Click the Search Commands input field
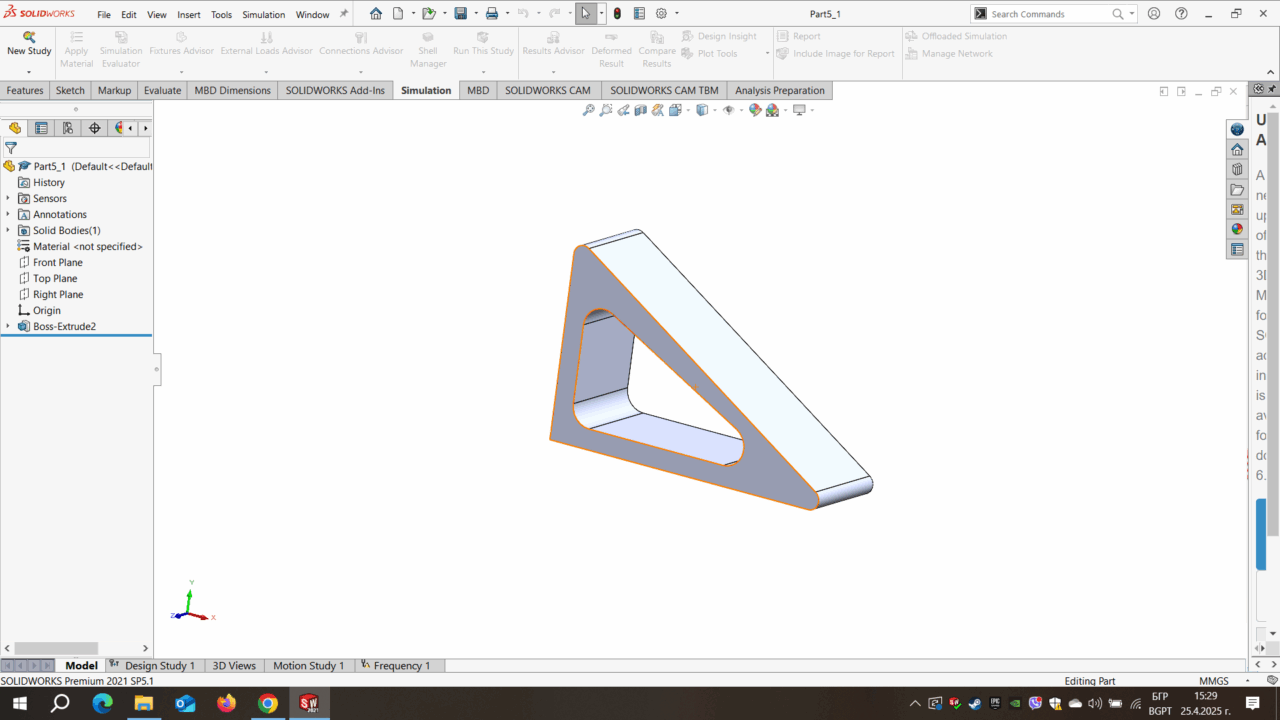This screenshot has width=1280, height=720. click(x=1050, y=14)
